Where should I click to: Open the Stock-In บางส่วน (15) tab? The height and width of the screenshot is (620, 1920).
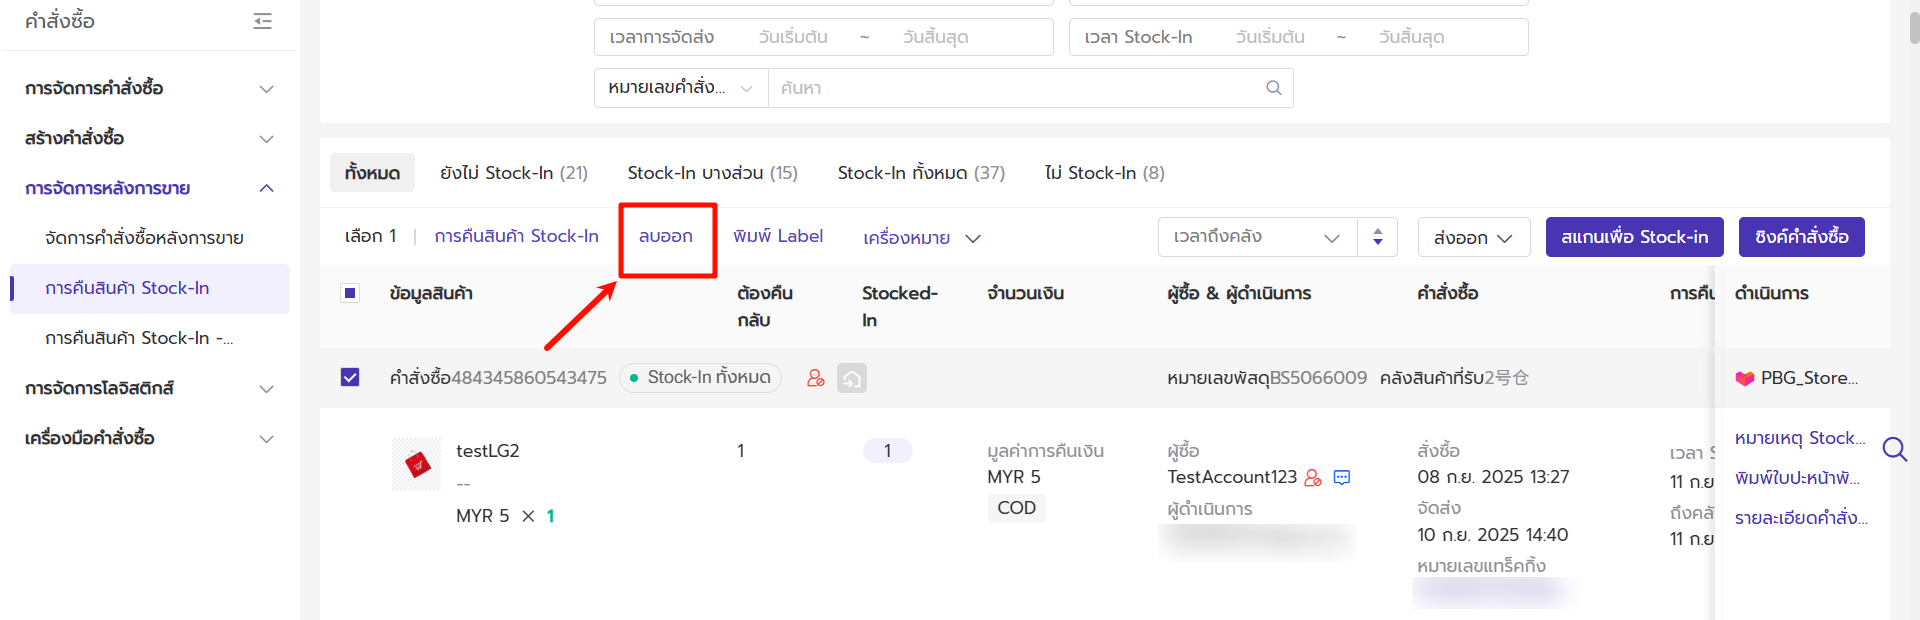[x=712, y=173]
